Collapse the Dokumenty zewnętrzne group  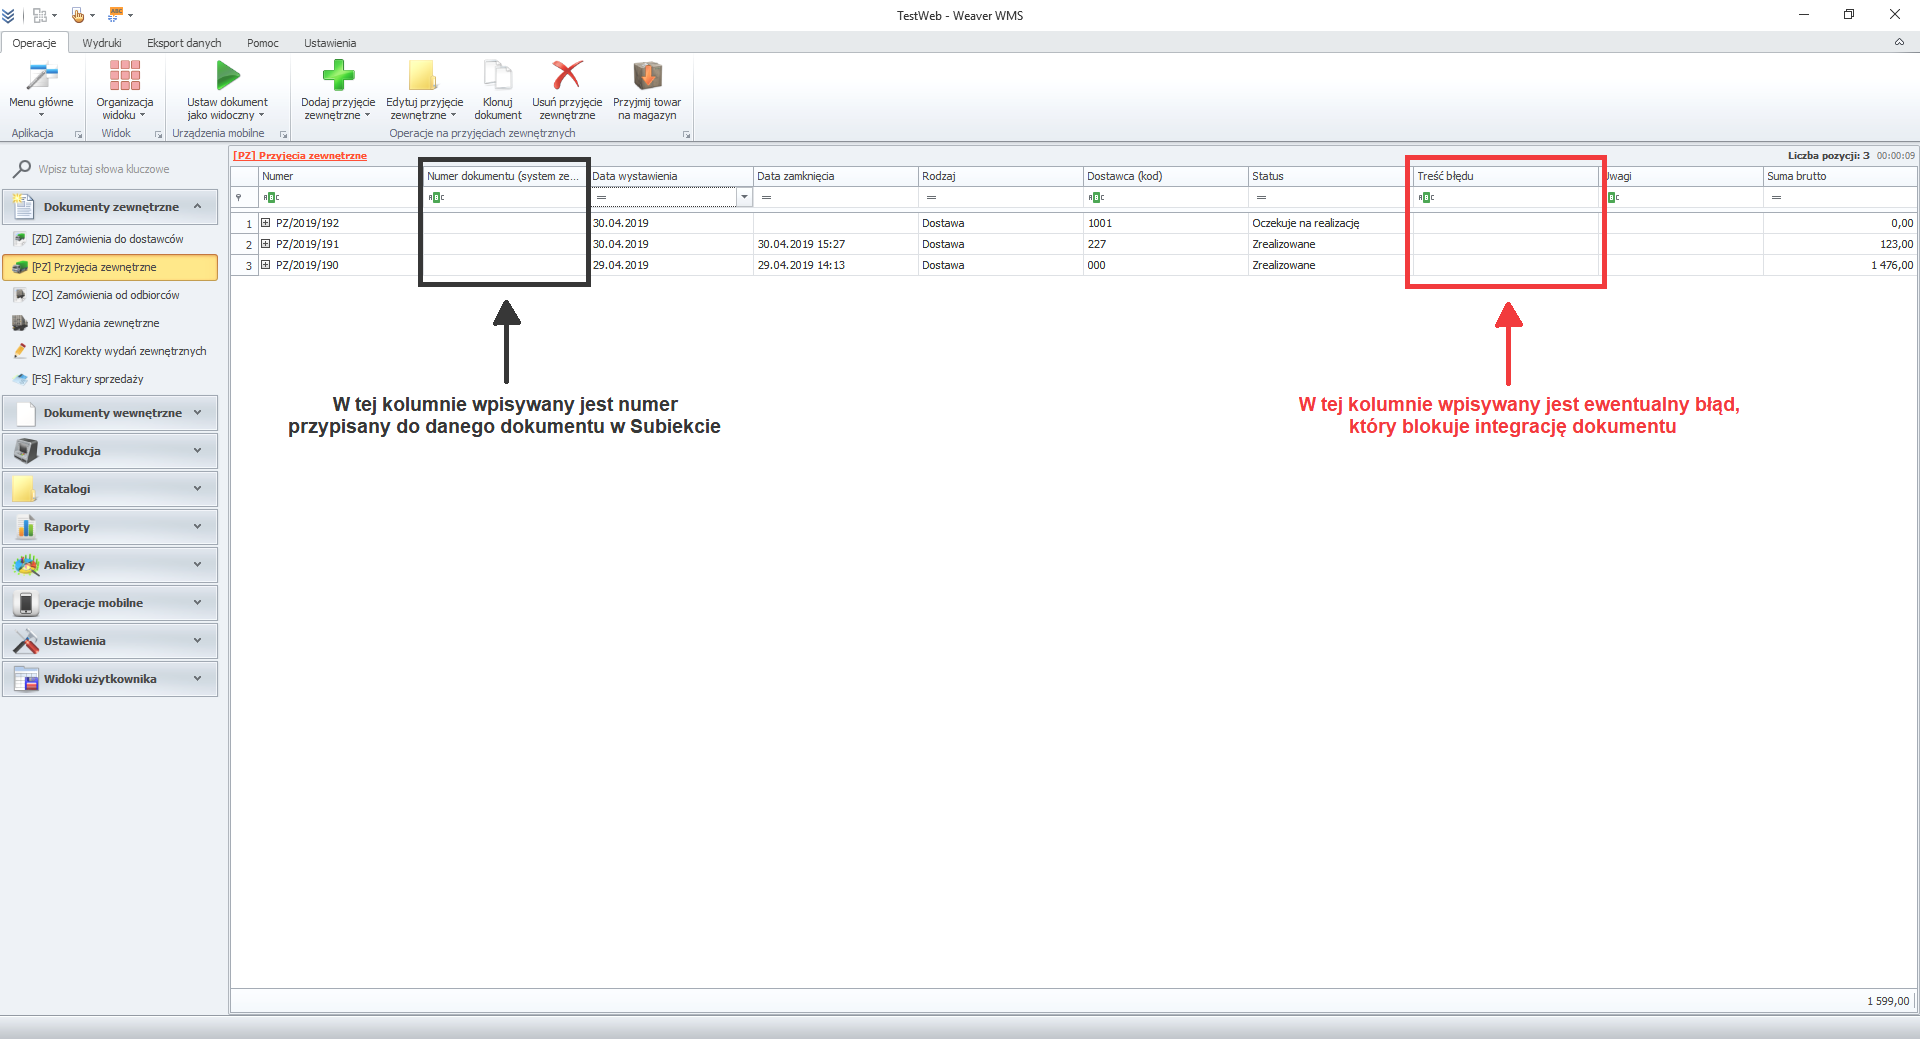coord(197,207)
